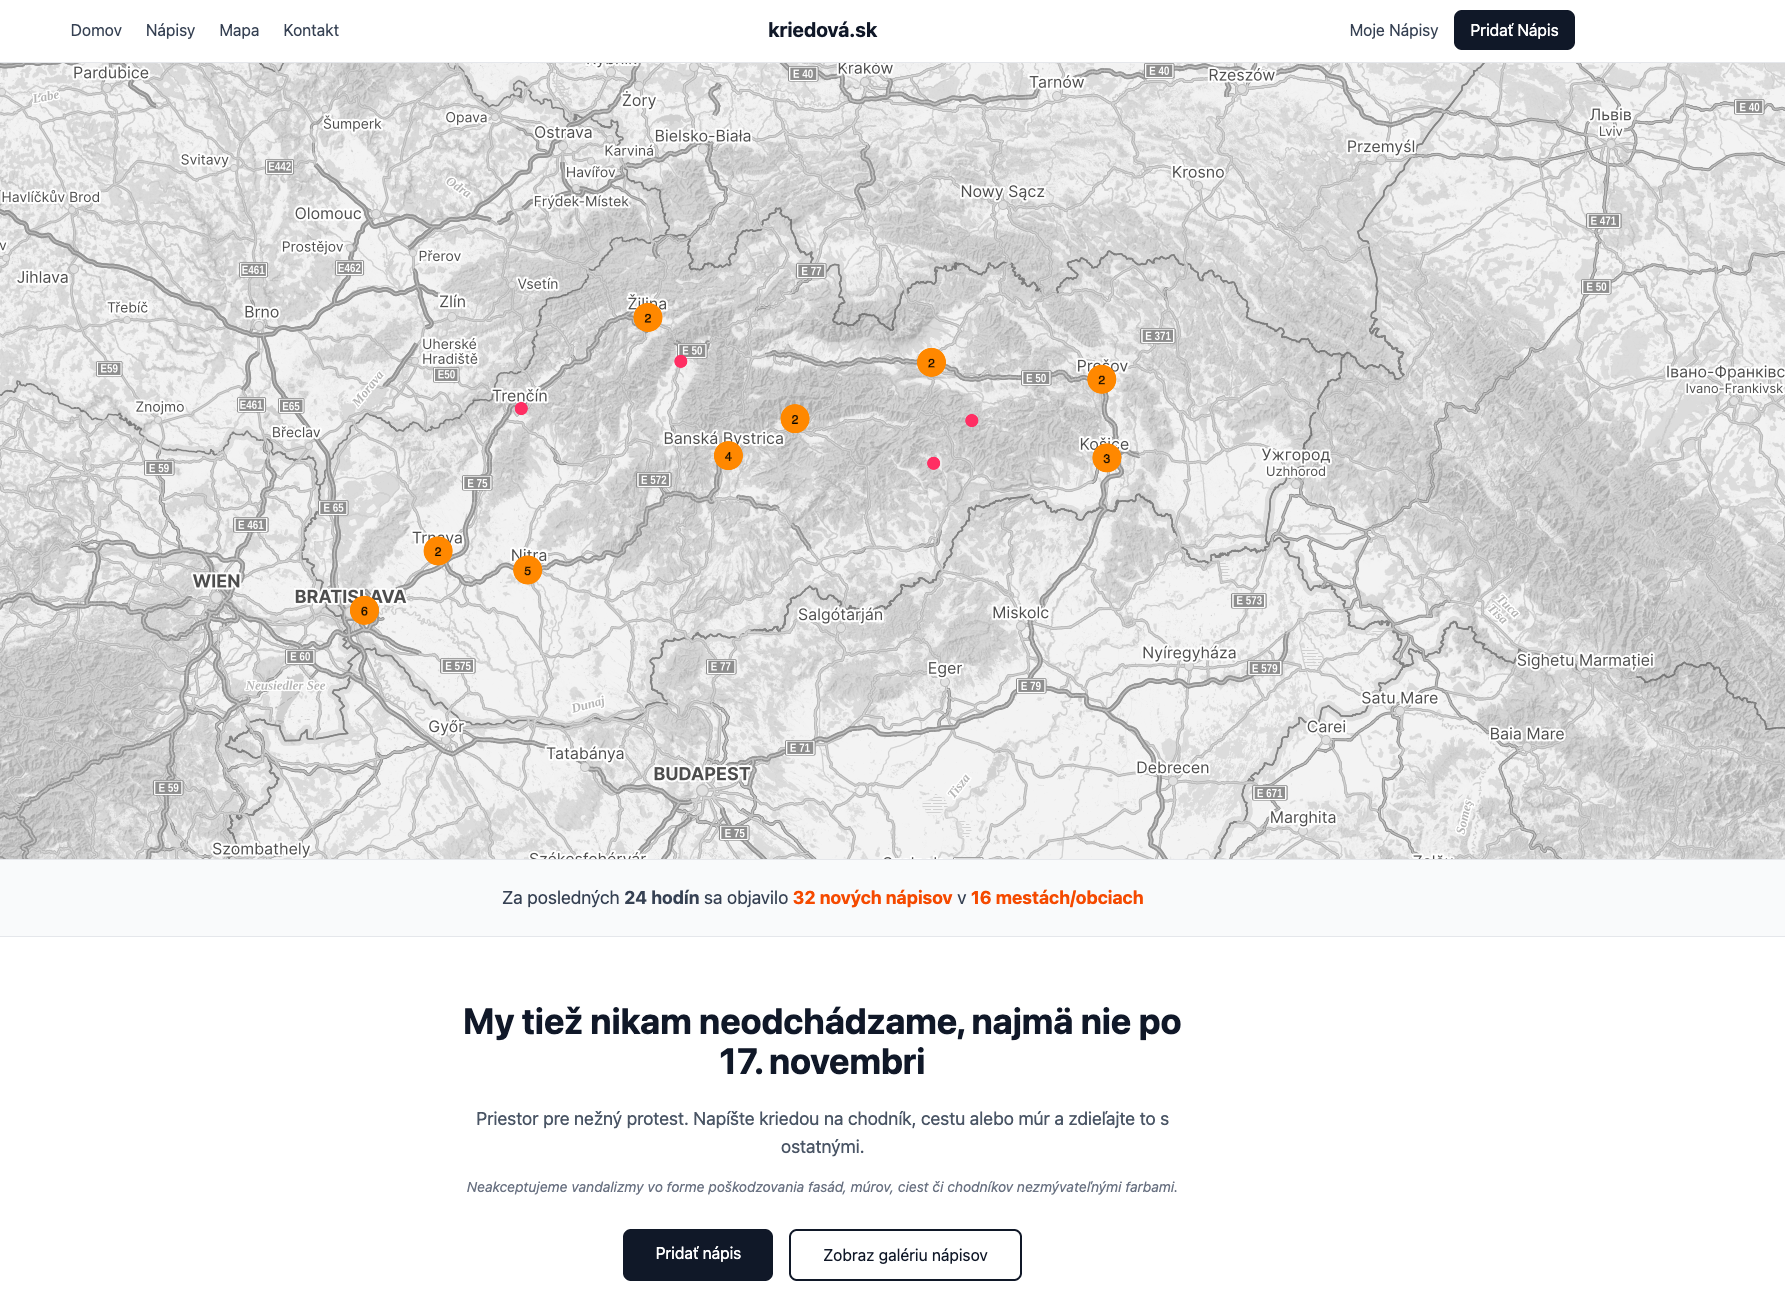The width and height of the screenshot is (1785, 1298).
Task: Open the orange cluster northeast of Banská Bystrica
Action: pyautogui.click(x=795, y=419)
